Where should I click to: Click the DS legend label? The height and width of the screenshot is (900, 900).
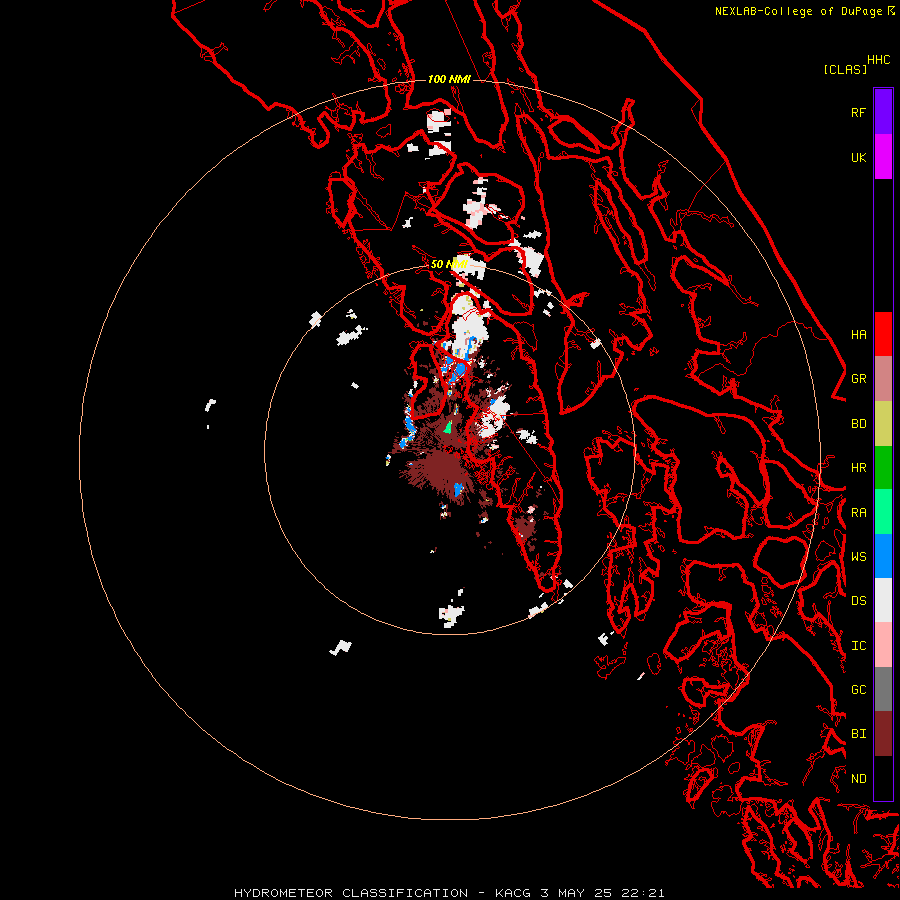tap(858, 601)
